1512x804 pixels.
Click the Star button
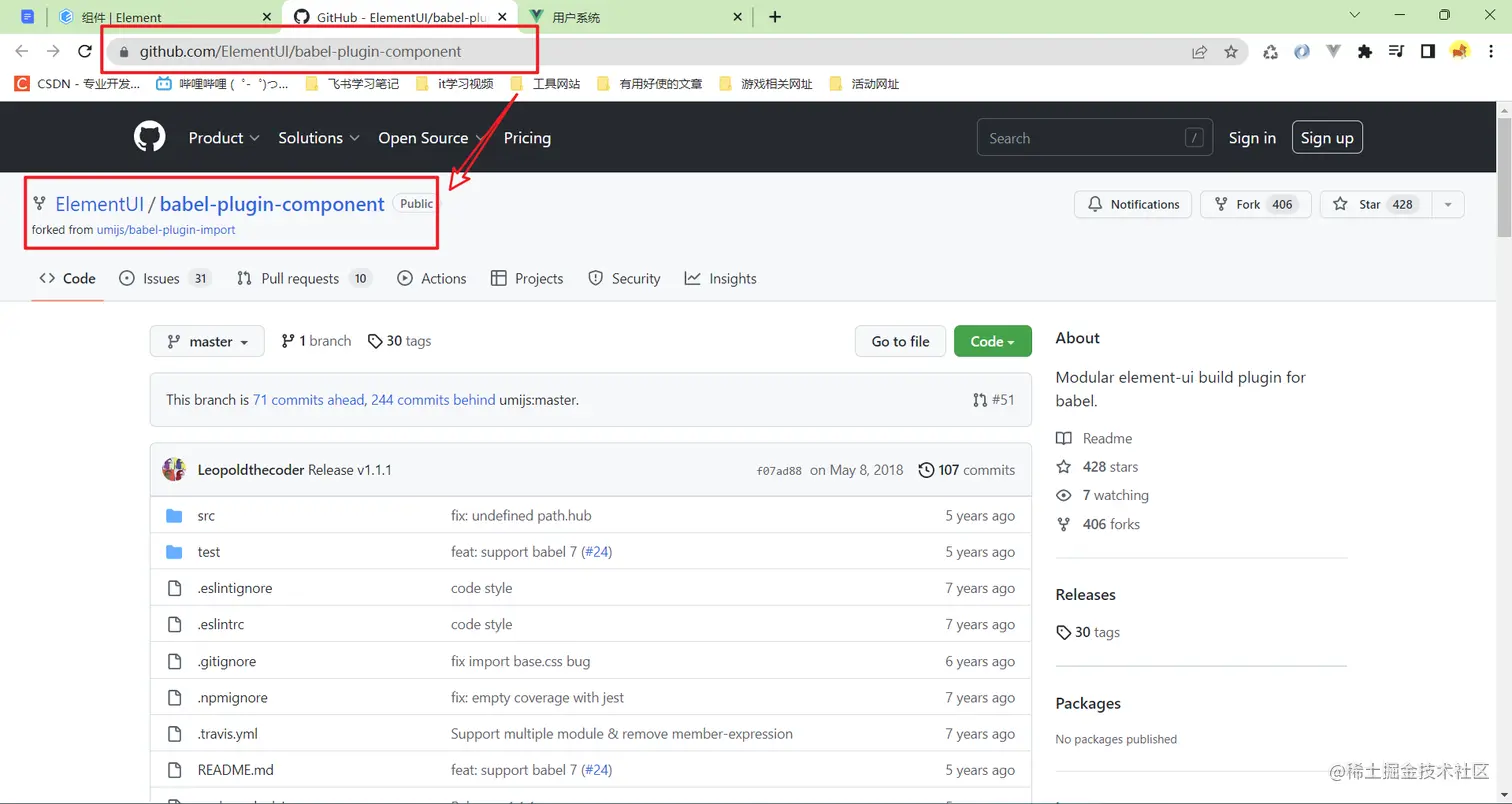[x=1376, y=204]
